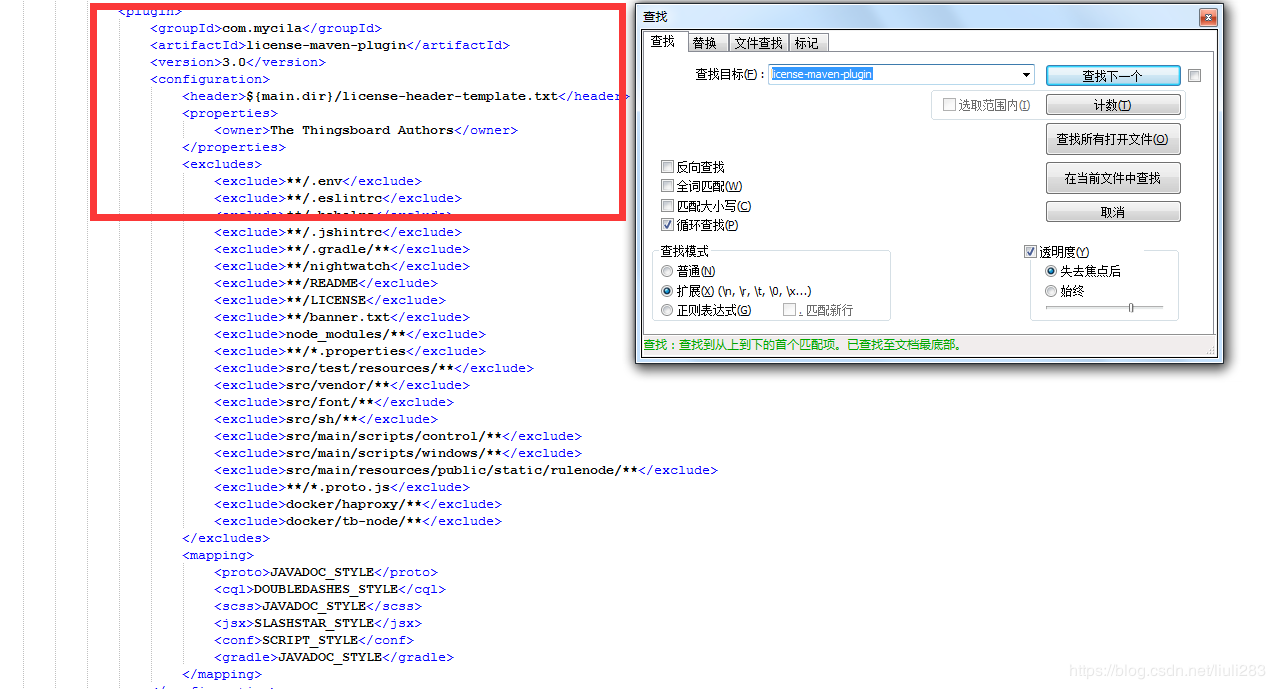Screen dimensions: 1275x689
Task: Click the jsx SLASHSTAR_STYLE line
Action: coord(318,623)
